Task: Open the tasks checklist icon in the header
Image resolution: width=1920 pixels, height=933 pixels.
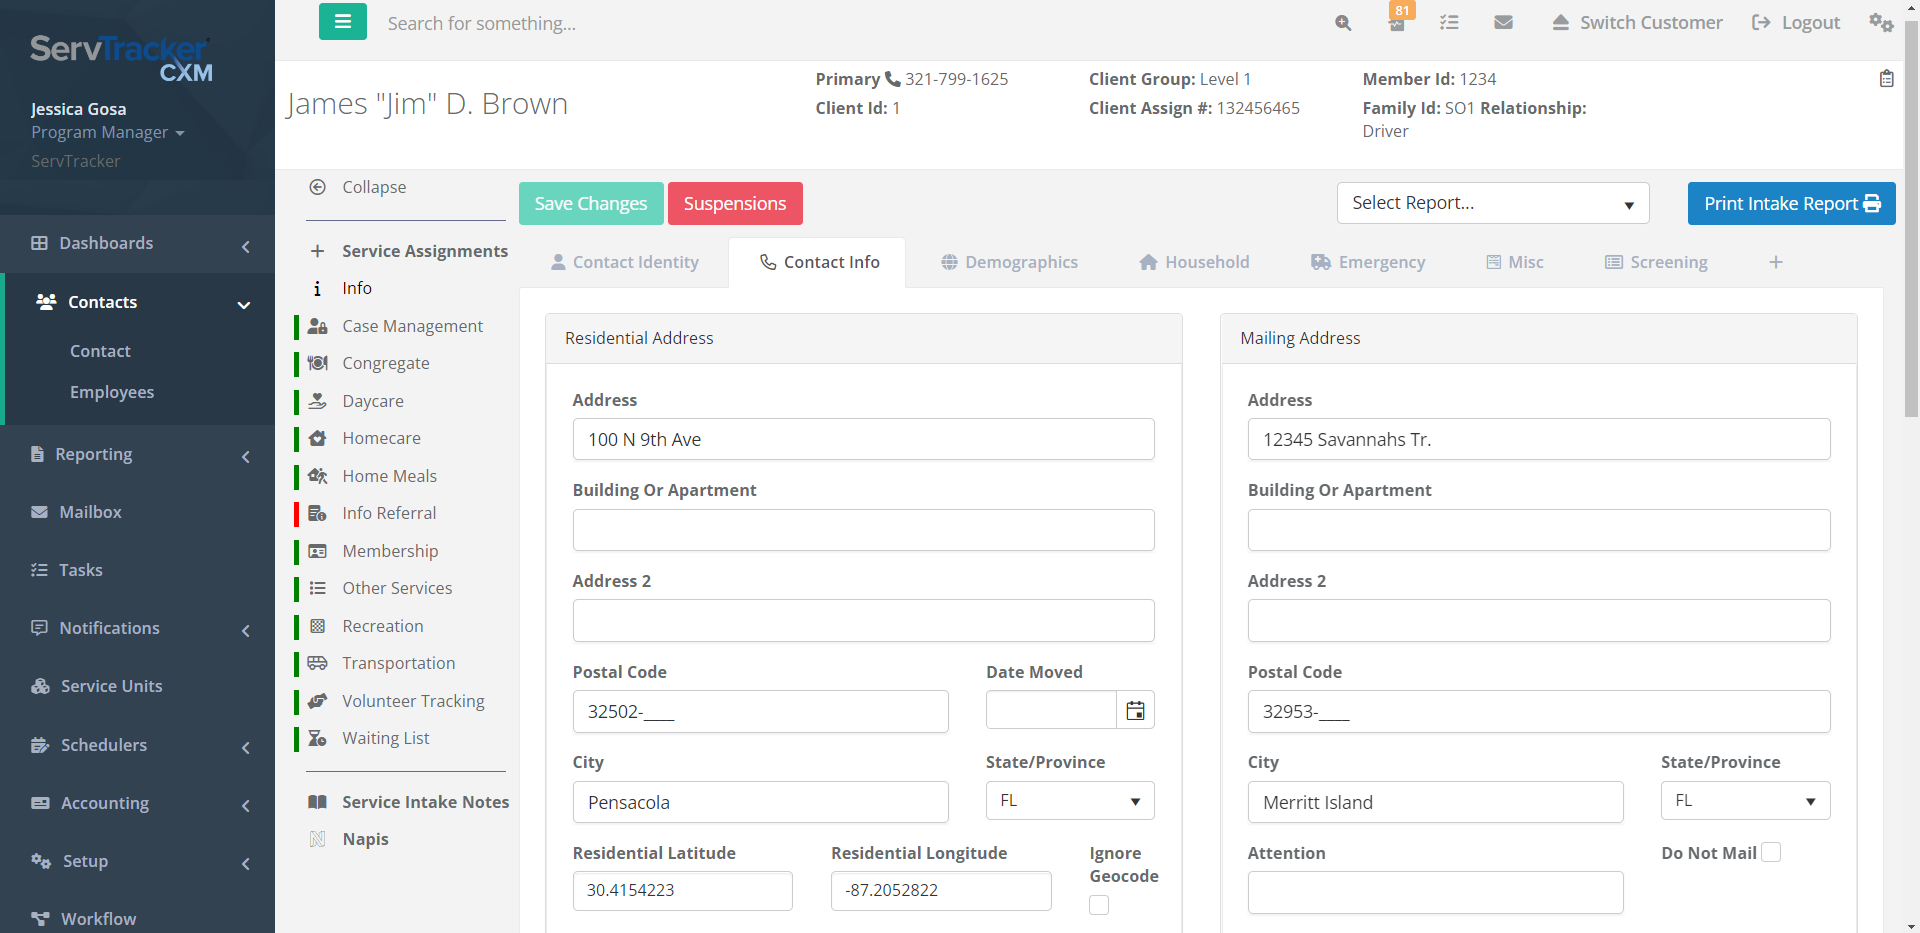Action: click(x=1449, y=22)
